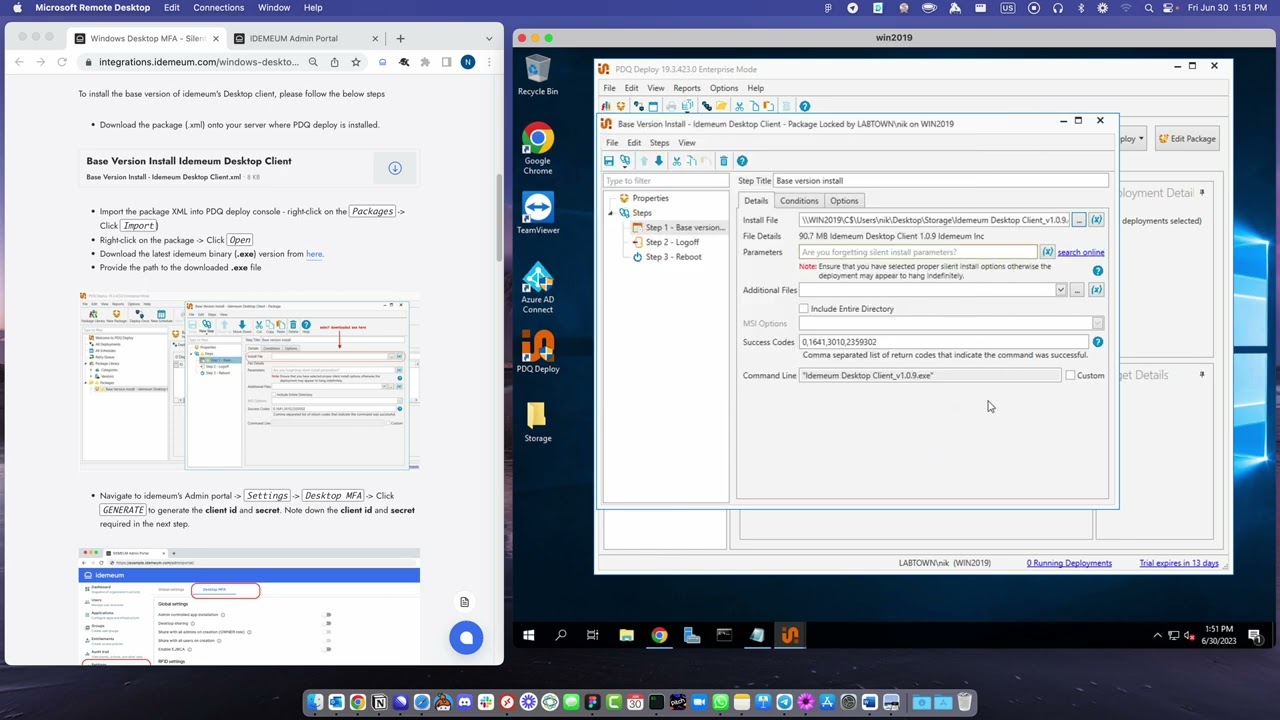Delete step using trash can icon
The image size is (1280, 720).
point(723,161)
